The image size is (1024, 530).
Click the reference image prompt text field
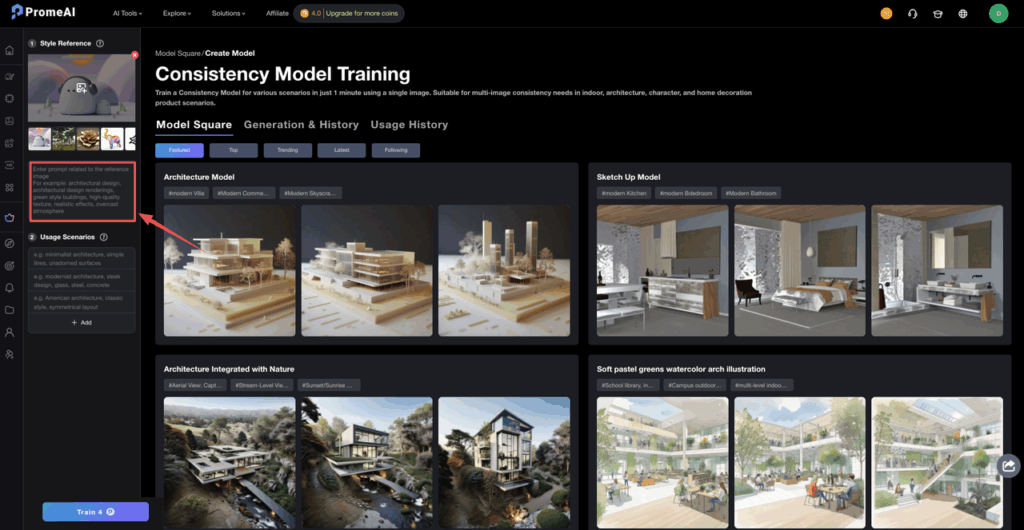82,191
